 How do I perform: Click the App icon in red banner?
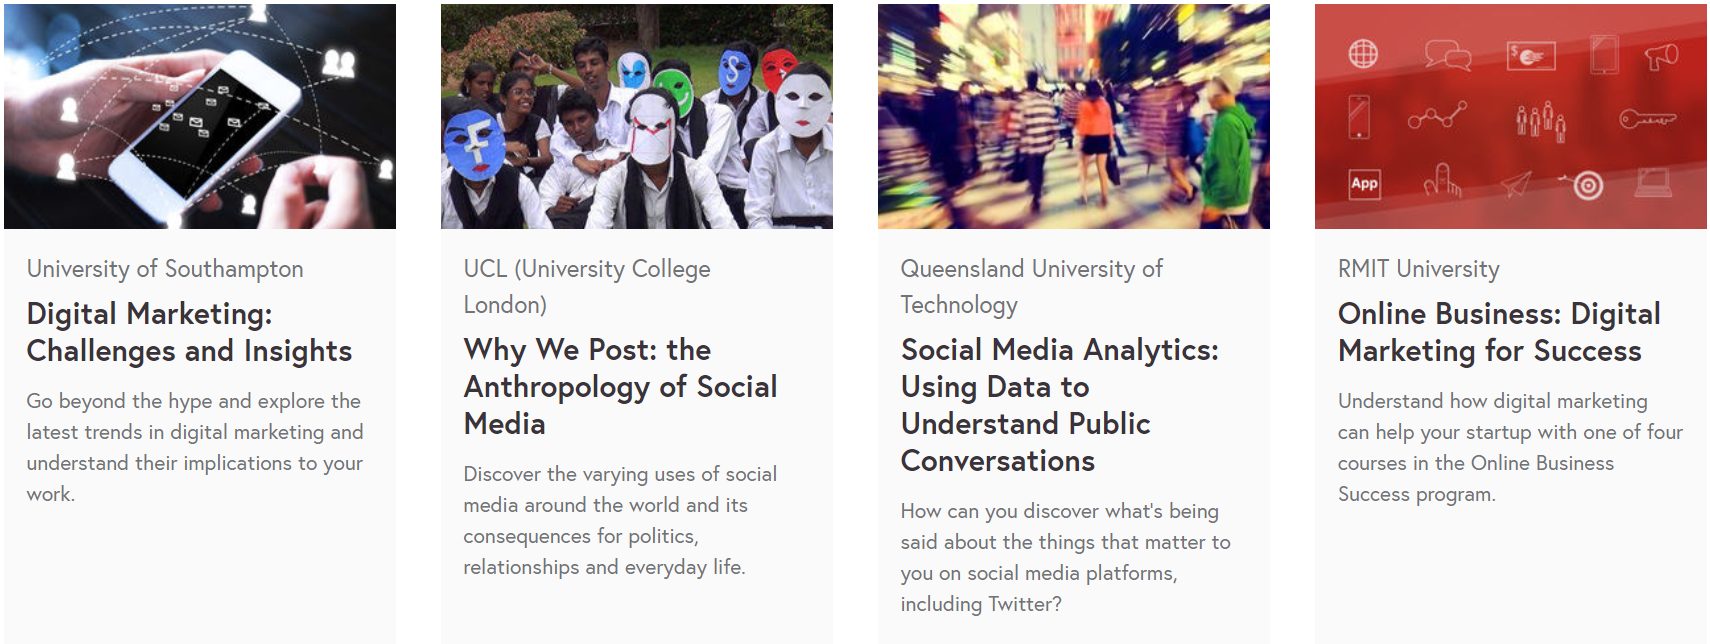tap(1364, 183)
